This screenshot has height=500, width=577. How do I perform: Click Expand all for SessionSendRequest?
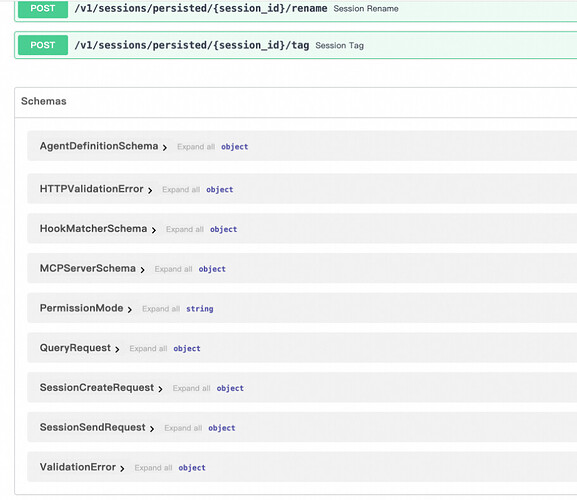pos(183,428)
